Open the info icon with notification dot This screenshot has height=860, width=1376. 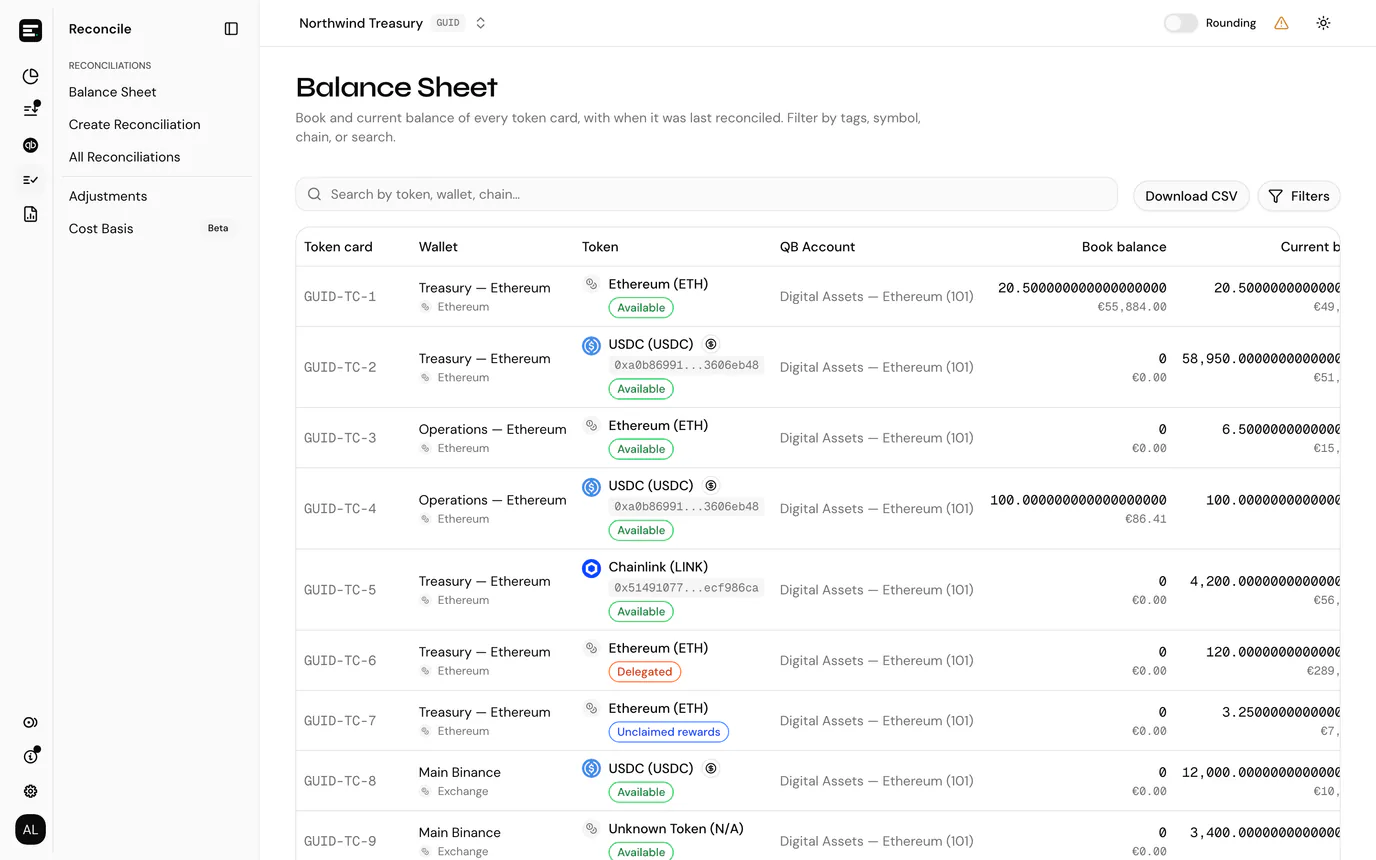pyautogui.click(x=30, y=756)
